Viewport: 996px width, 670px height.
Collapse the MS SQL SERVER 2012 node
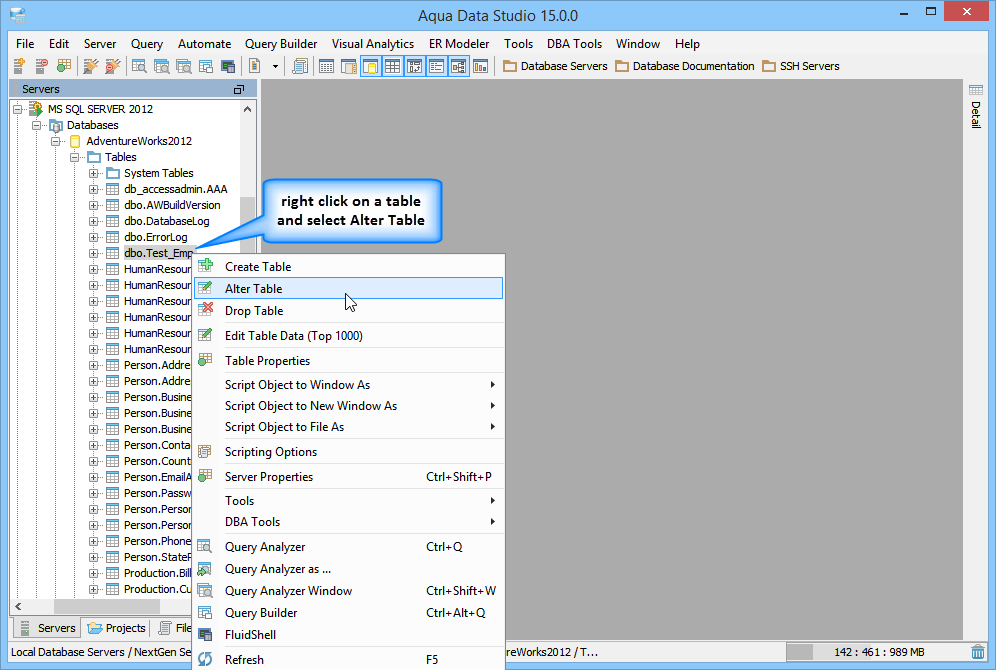coord(17,109)
